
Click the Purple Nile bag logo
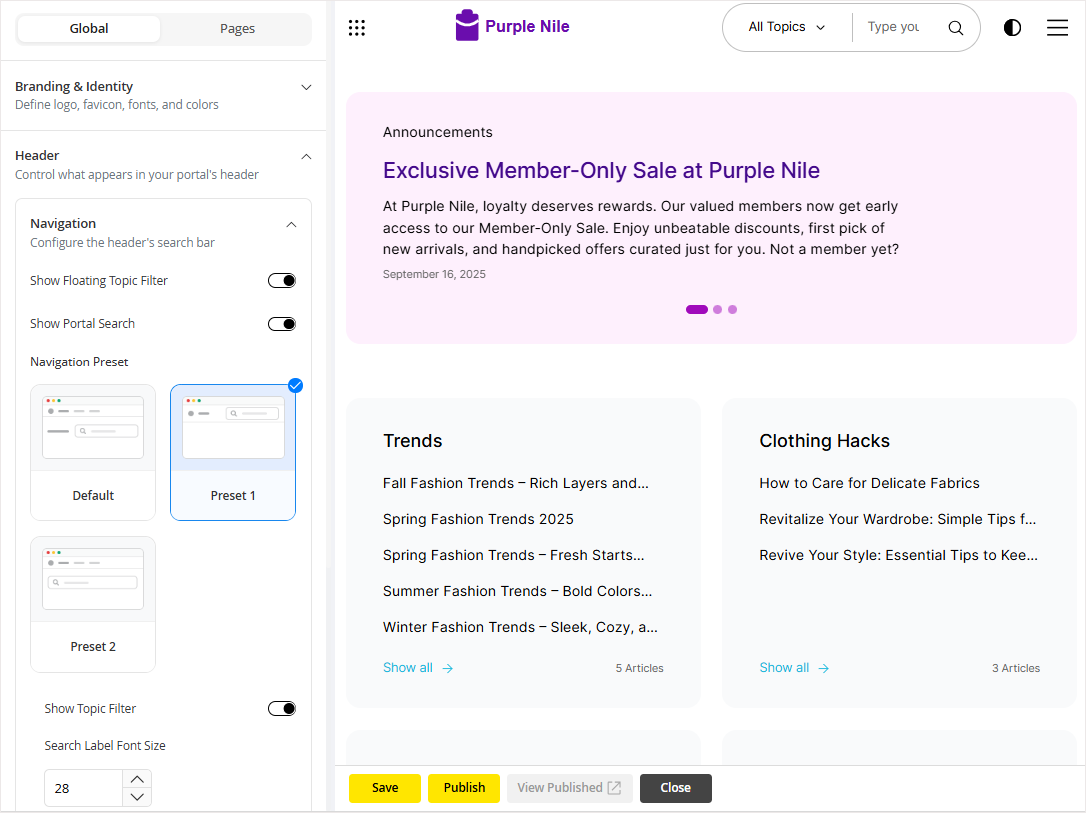point(467,26)
